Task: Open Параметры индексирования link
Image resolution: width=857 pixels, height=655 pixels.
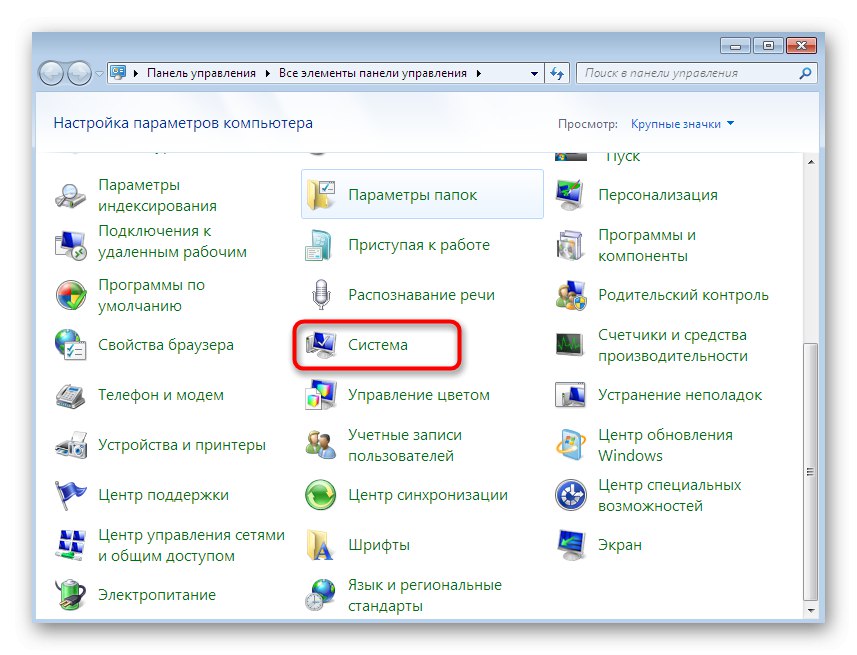Action: (157, 195)
